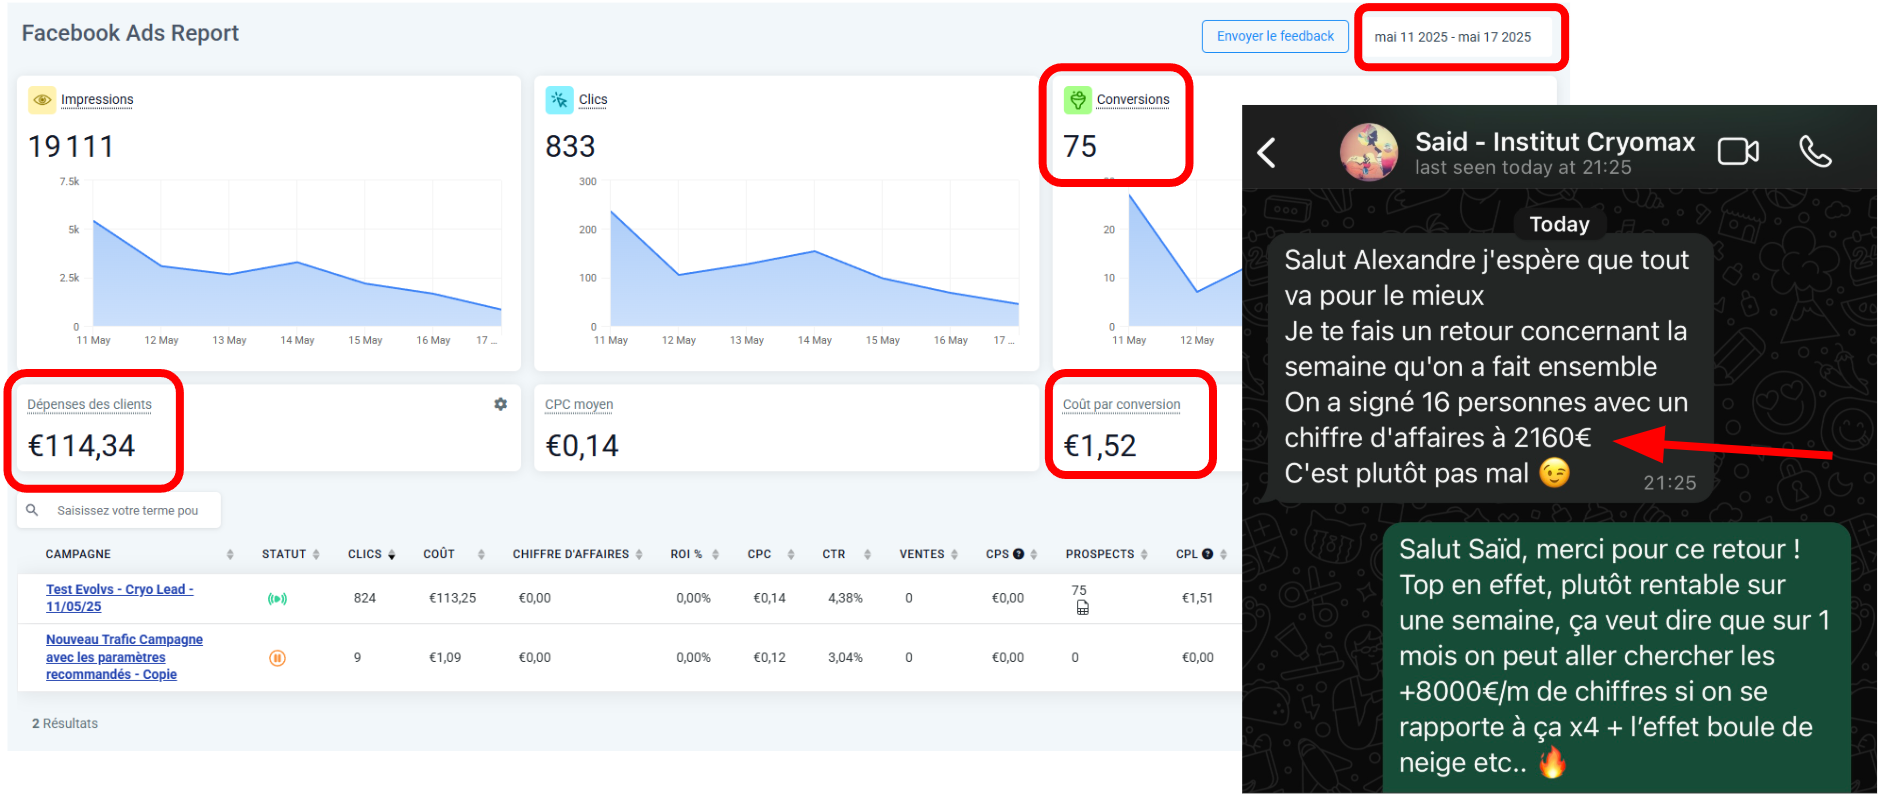Start a voice call with Said
Viewport: 1879px width, 795px height.
coord(1814,152)
